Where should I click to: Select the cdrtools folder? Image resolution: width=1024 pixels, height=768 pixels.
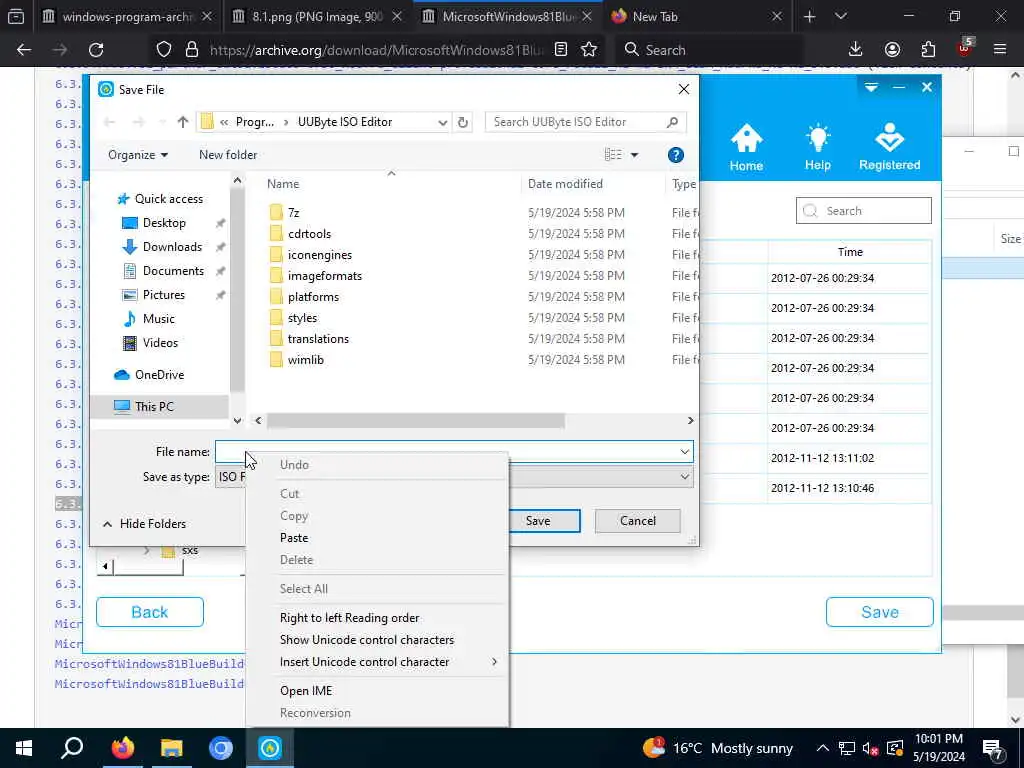(309, 234)
